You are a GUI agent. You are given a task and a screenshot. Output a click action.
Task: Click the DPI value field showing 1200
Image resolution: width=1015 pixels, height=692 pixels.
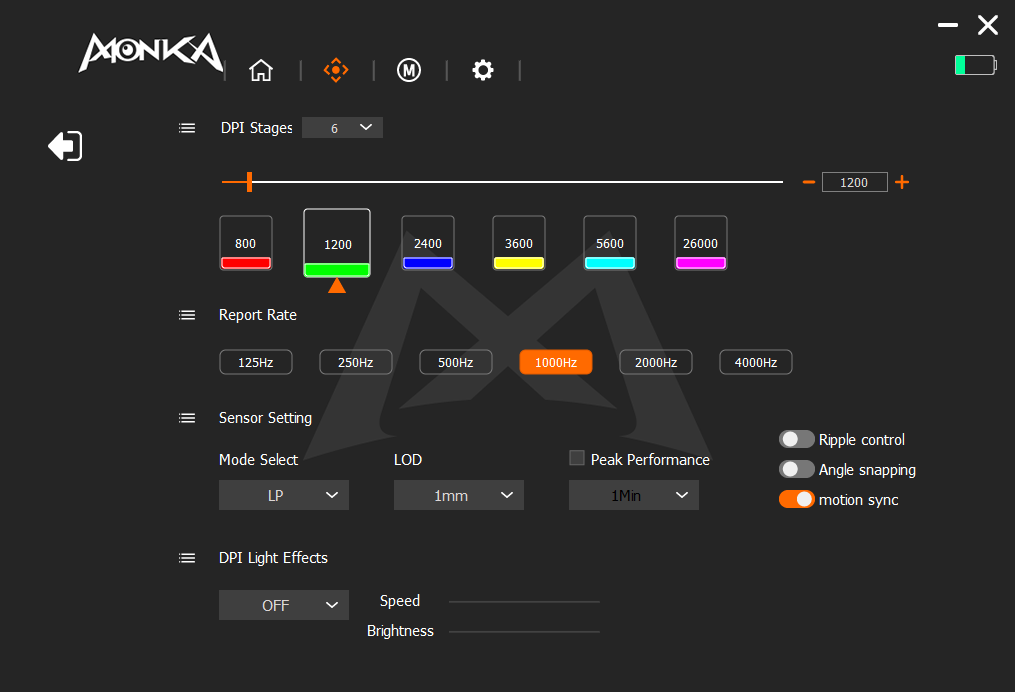coord(854,182)
